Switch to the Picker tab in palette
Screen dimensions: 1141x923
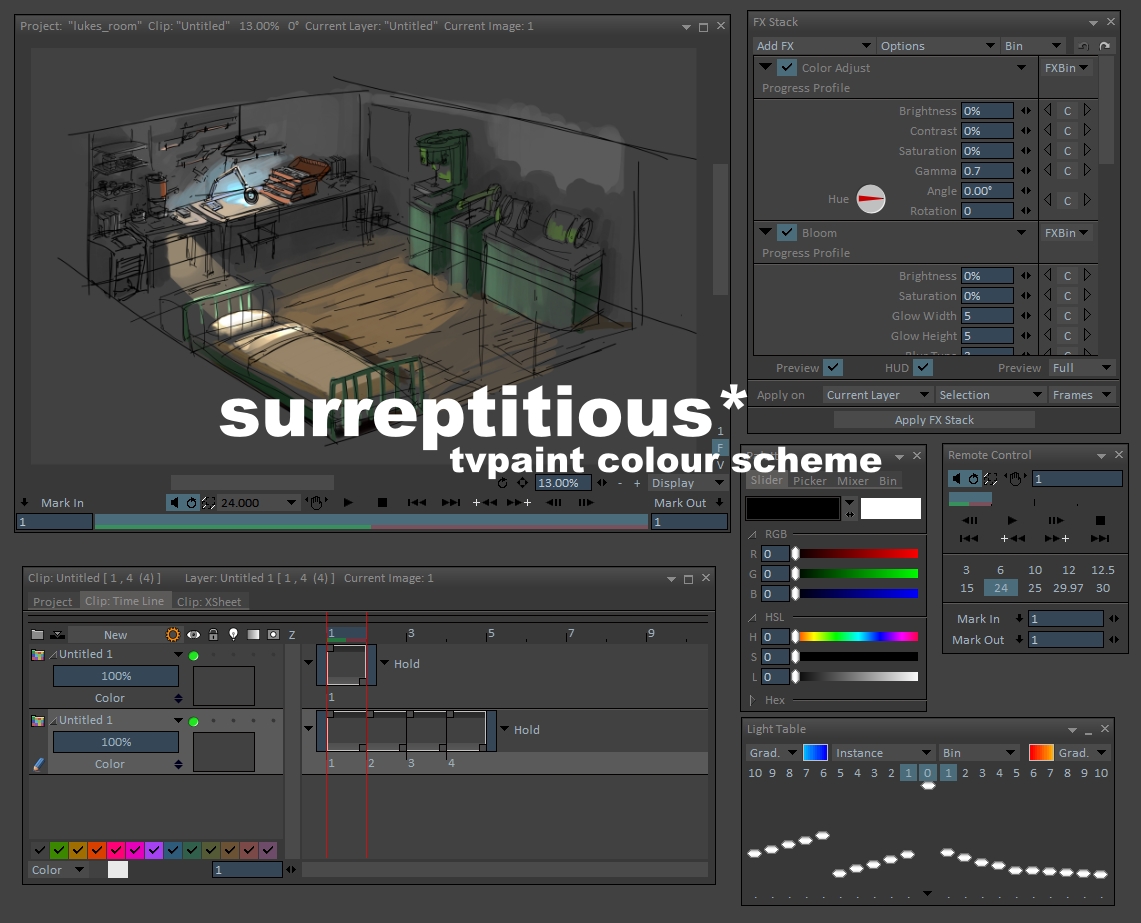click(810, 480)
